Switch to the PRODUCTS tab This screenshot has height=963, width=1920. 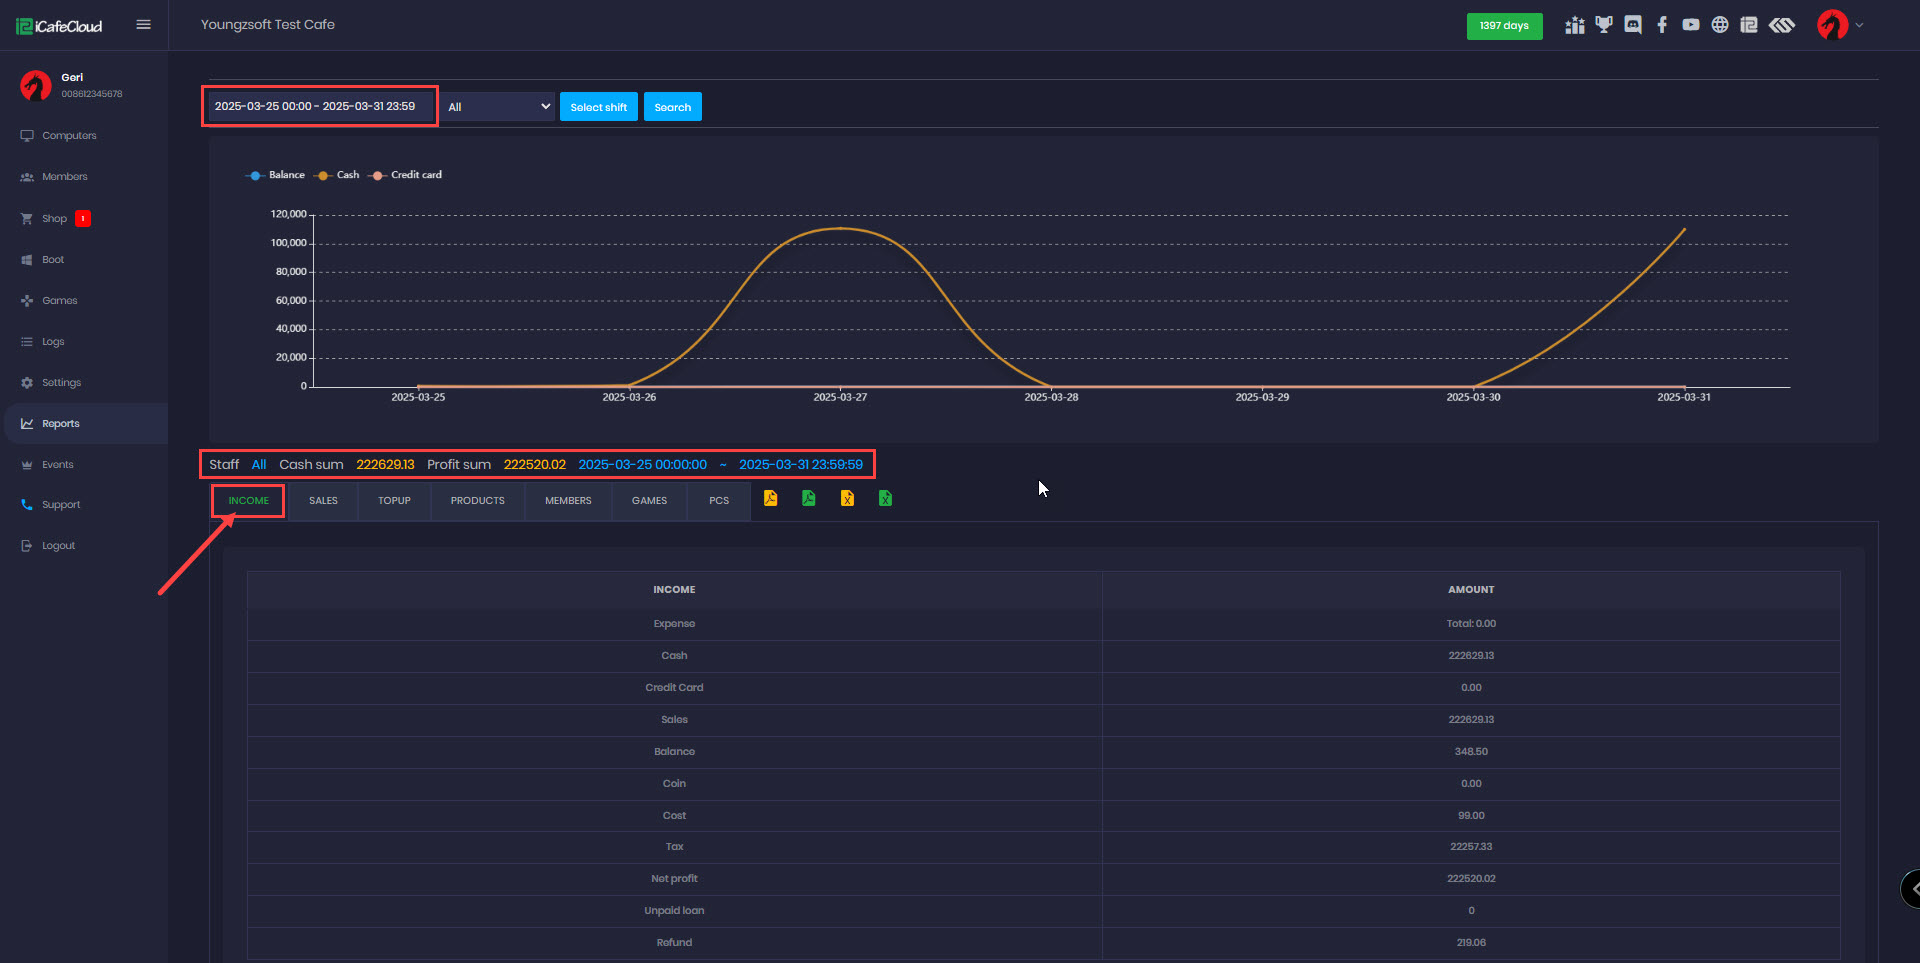[x=477, y=501]
